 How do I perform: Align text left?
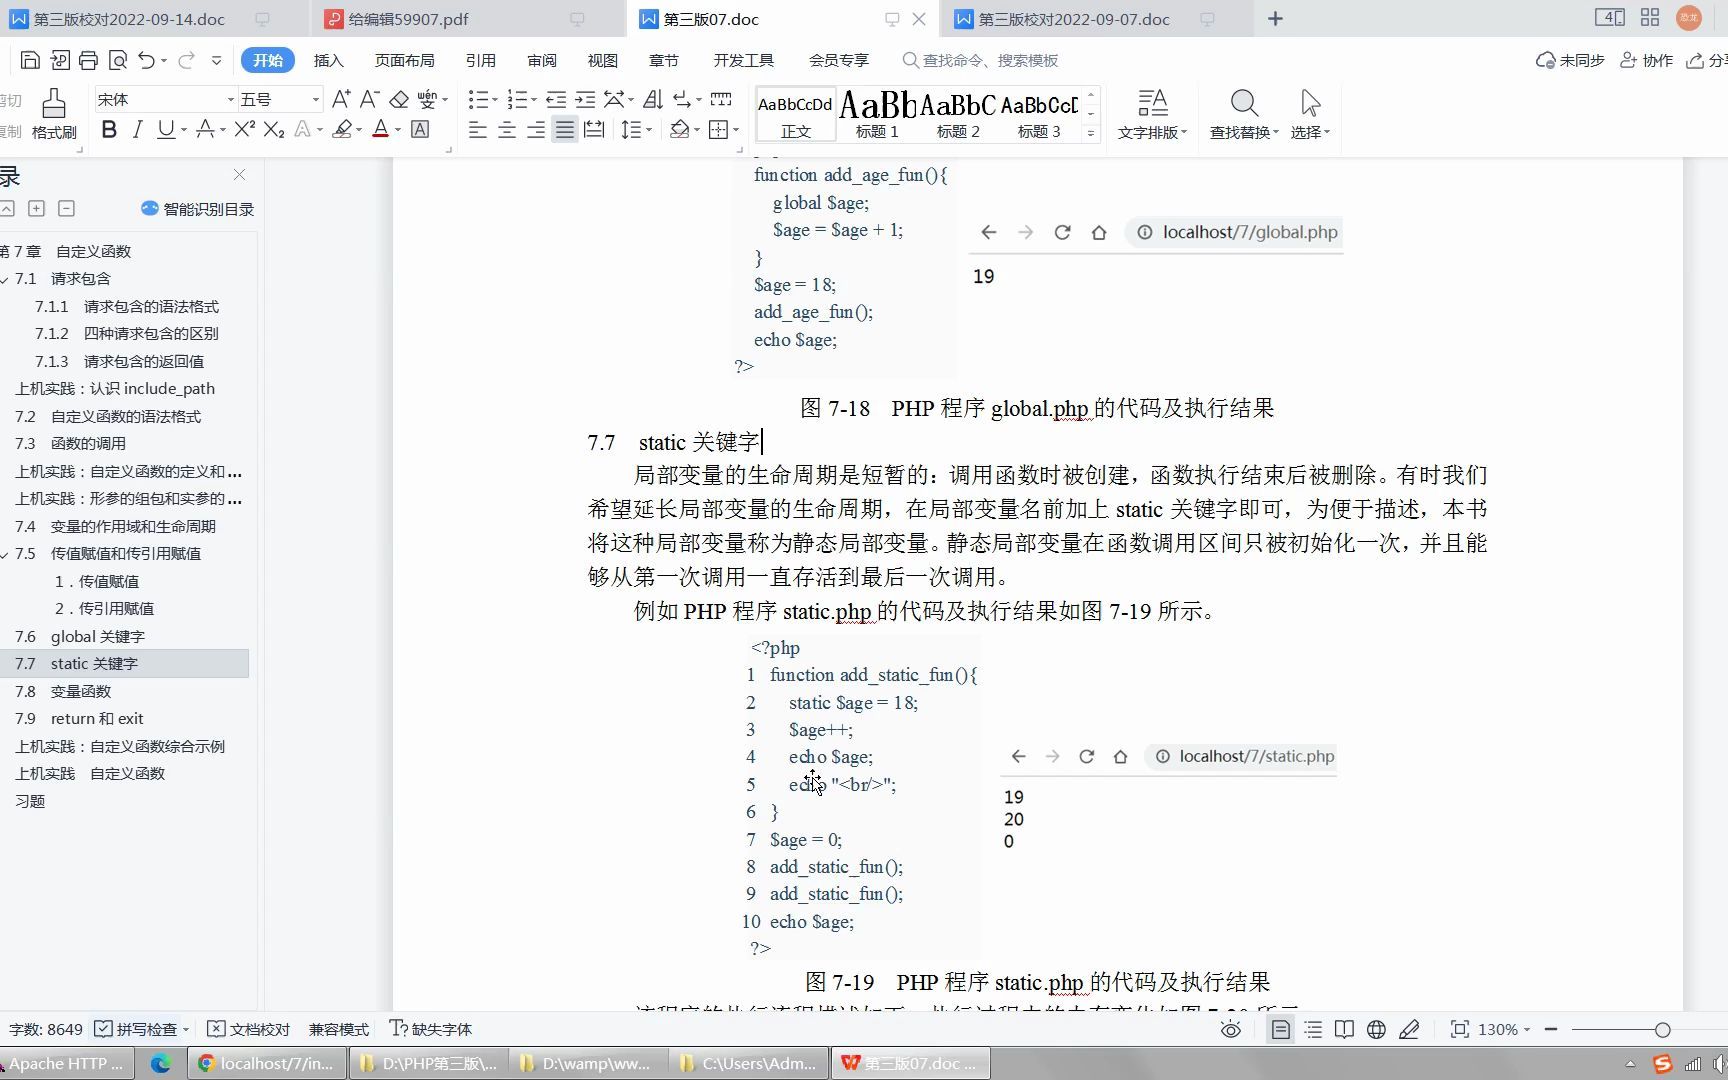click(478, 130)
